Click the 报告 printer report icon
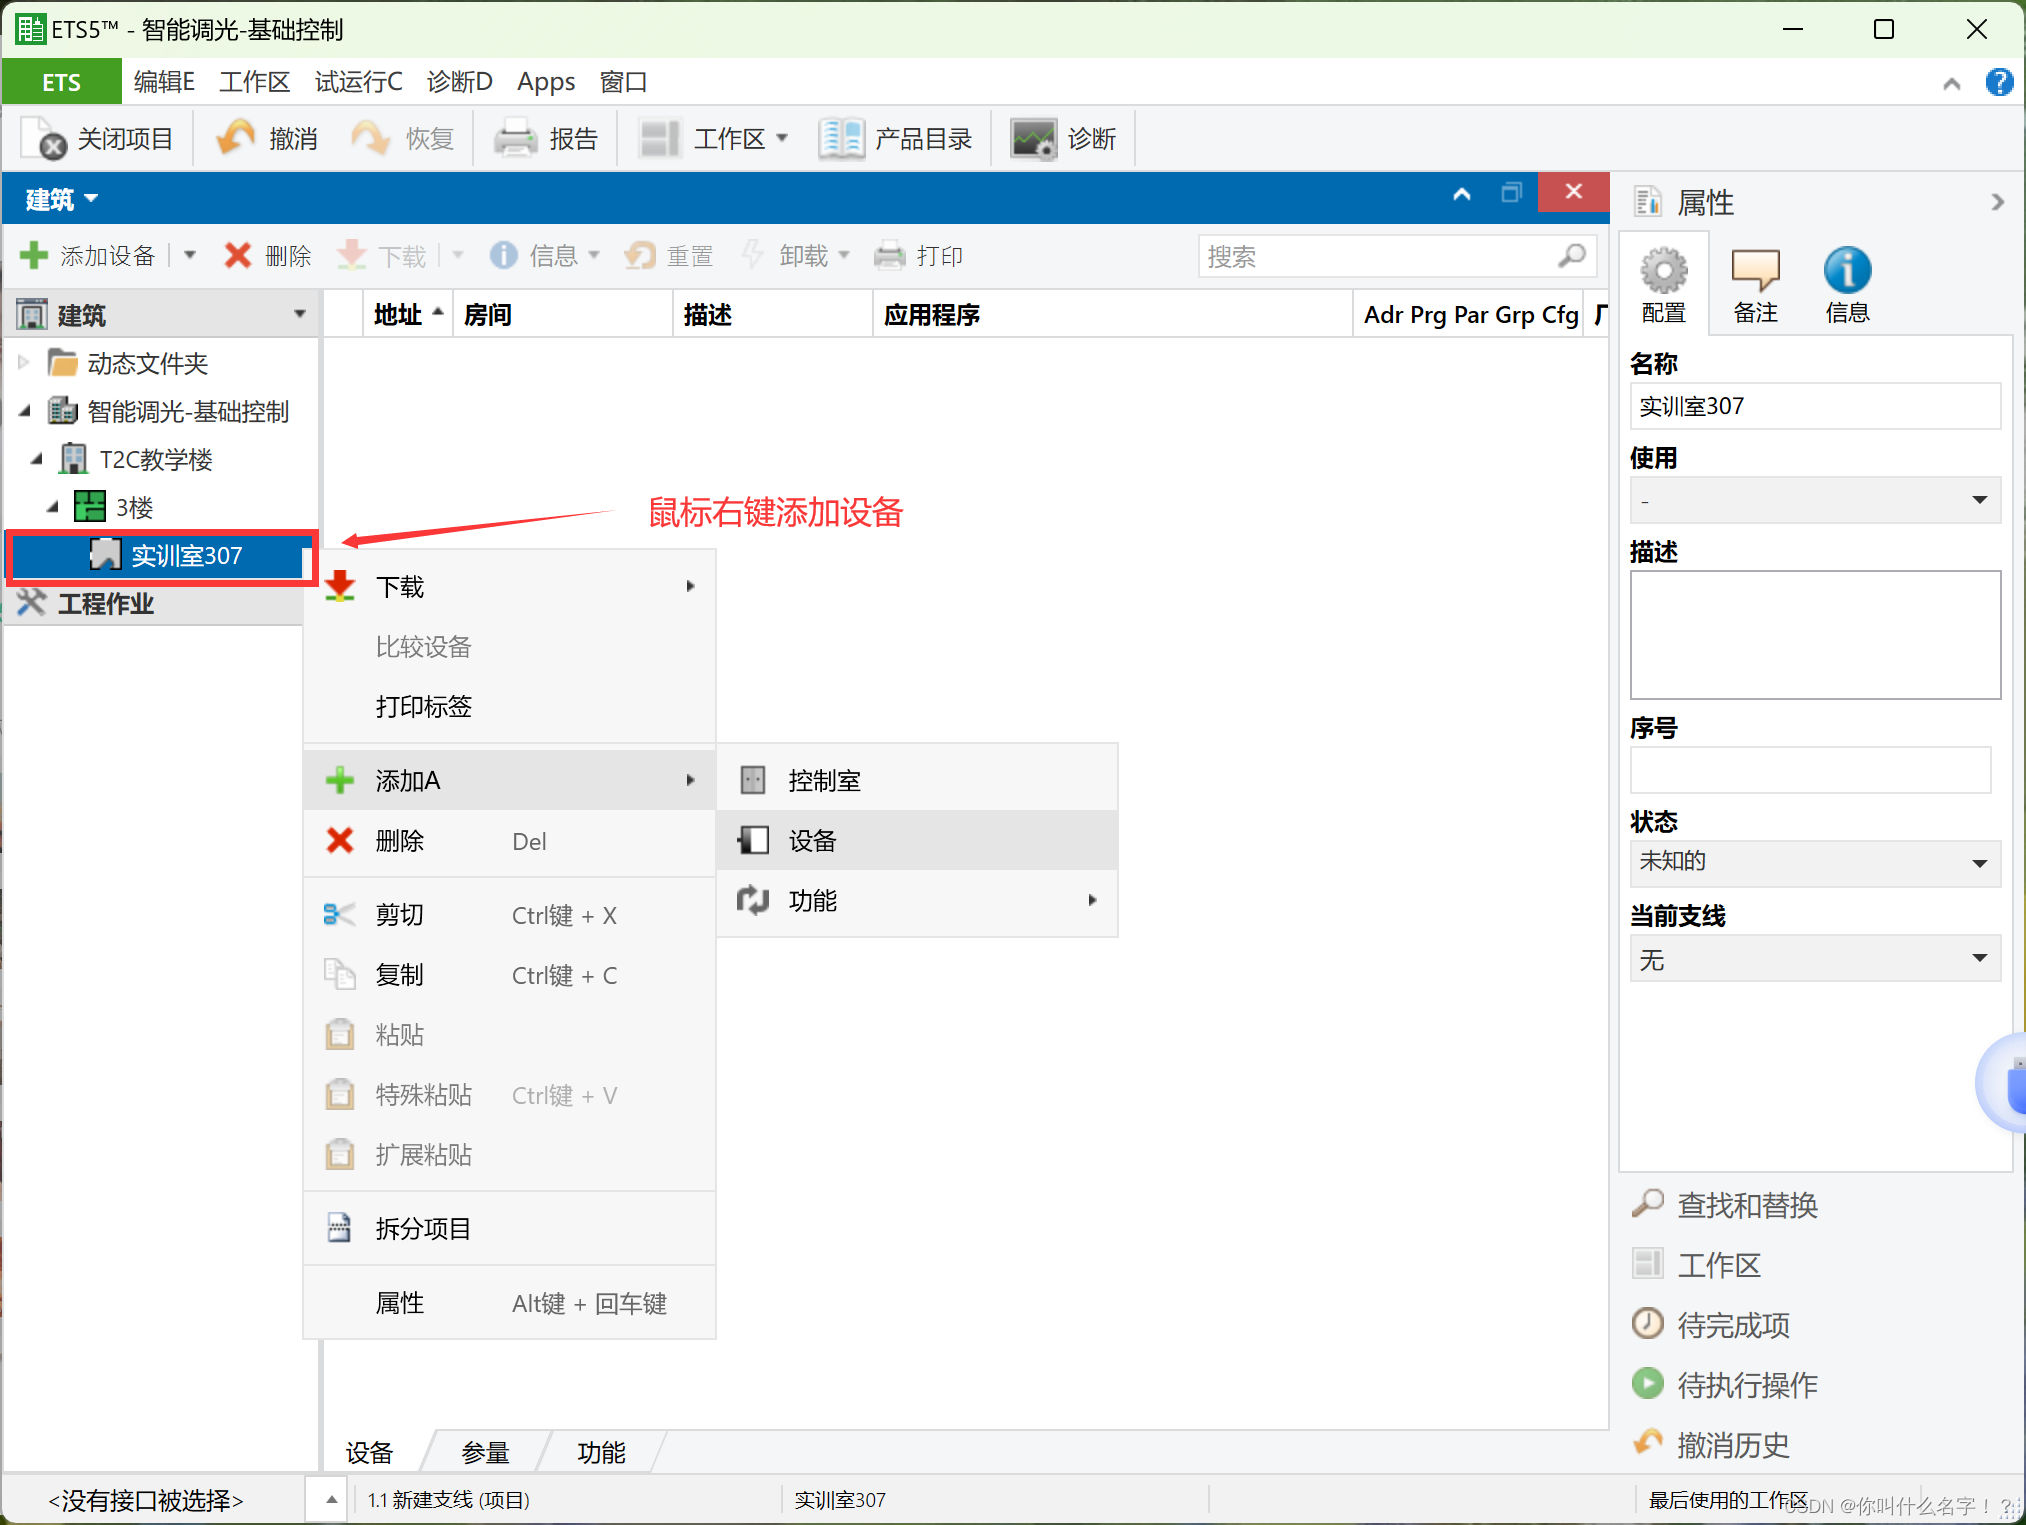 (516, 139)
